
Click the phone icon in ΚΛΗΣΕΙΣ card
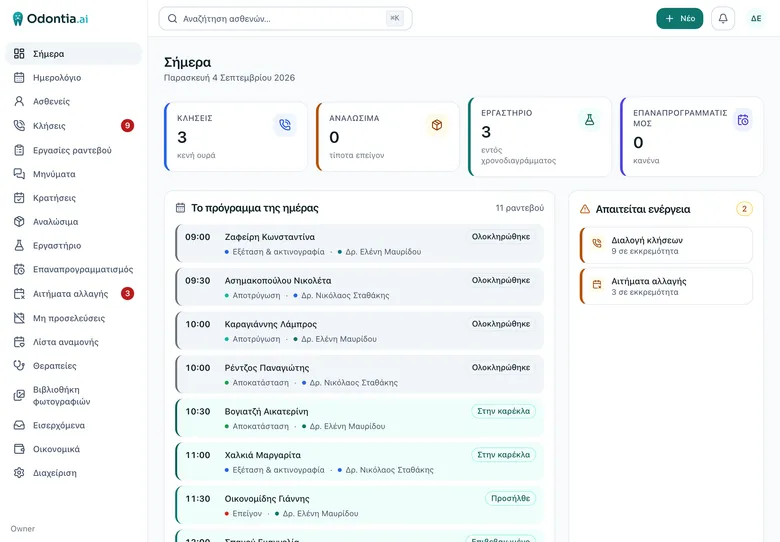click(x=285, y=125)
